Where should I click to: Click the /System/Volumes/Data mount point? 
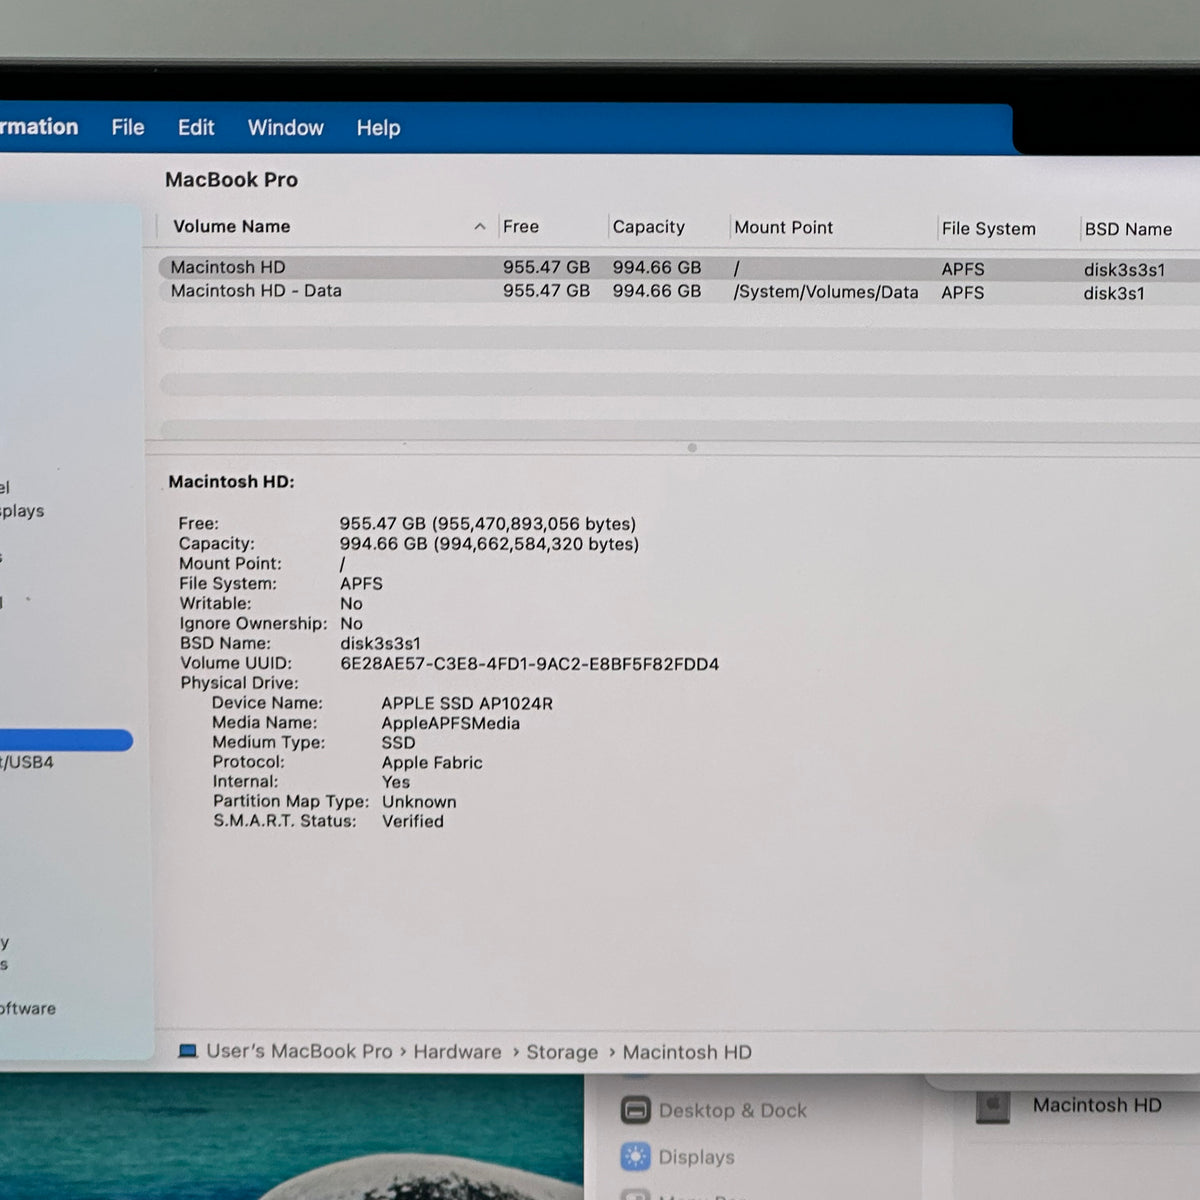(826, 292)
